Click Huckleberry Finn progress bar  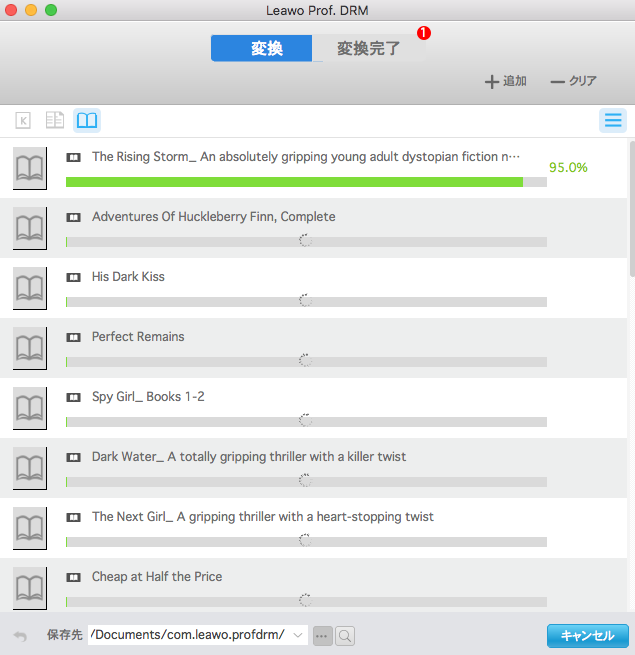coord(306,242)
